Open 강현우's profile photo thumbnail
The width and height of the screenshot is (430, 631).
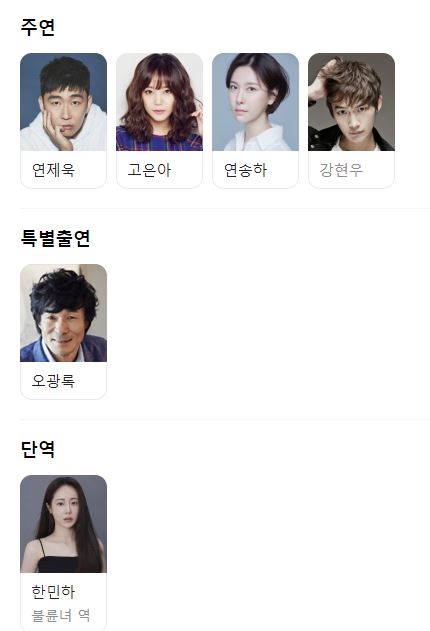point(351,102)
